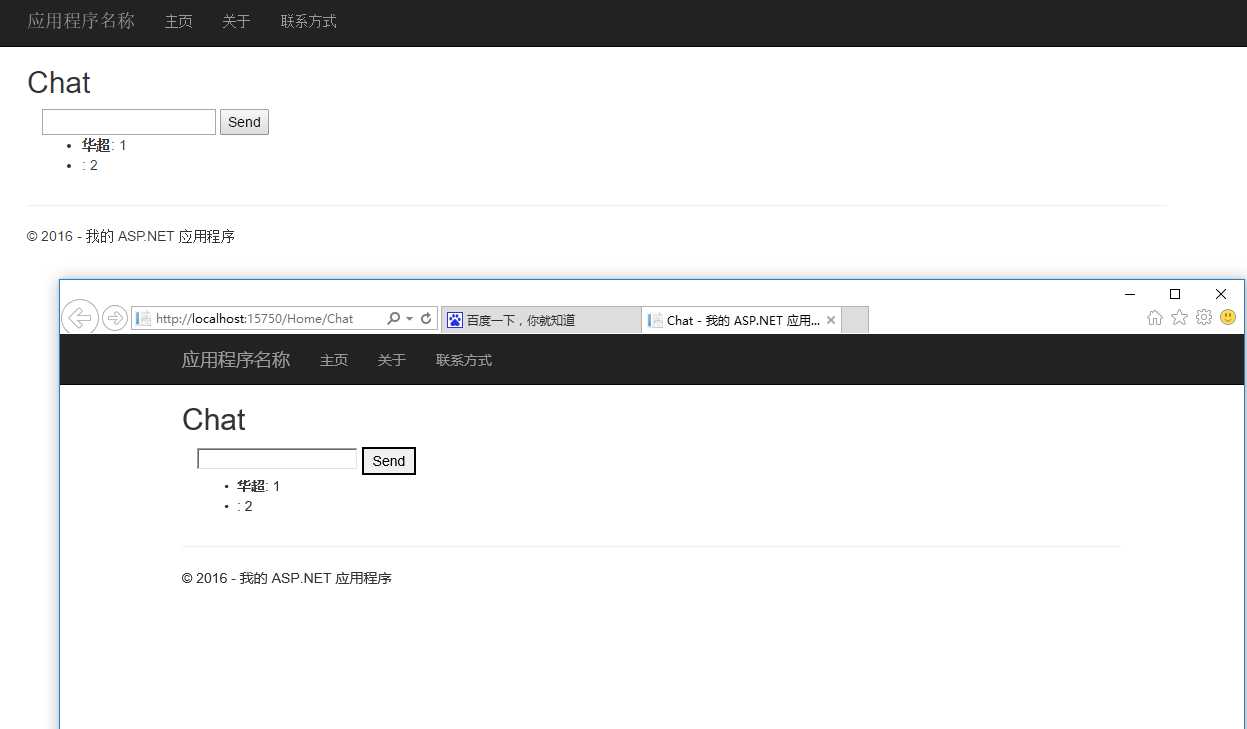Minimize the IE window
Image resolution: width=1247 pixels, height=729 pixels.
pos(1130,294)
